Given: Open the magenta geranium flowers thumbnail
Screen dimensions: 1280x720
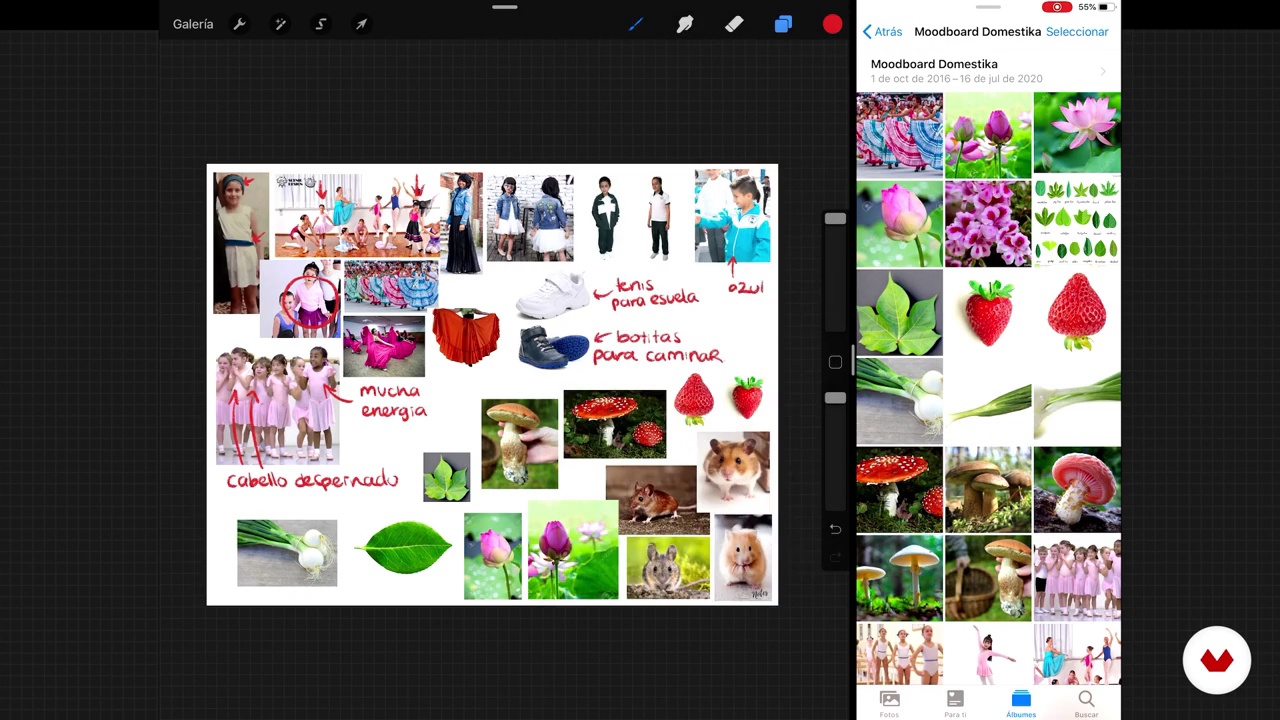Looking at the screenshot, I should (988, 224).
